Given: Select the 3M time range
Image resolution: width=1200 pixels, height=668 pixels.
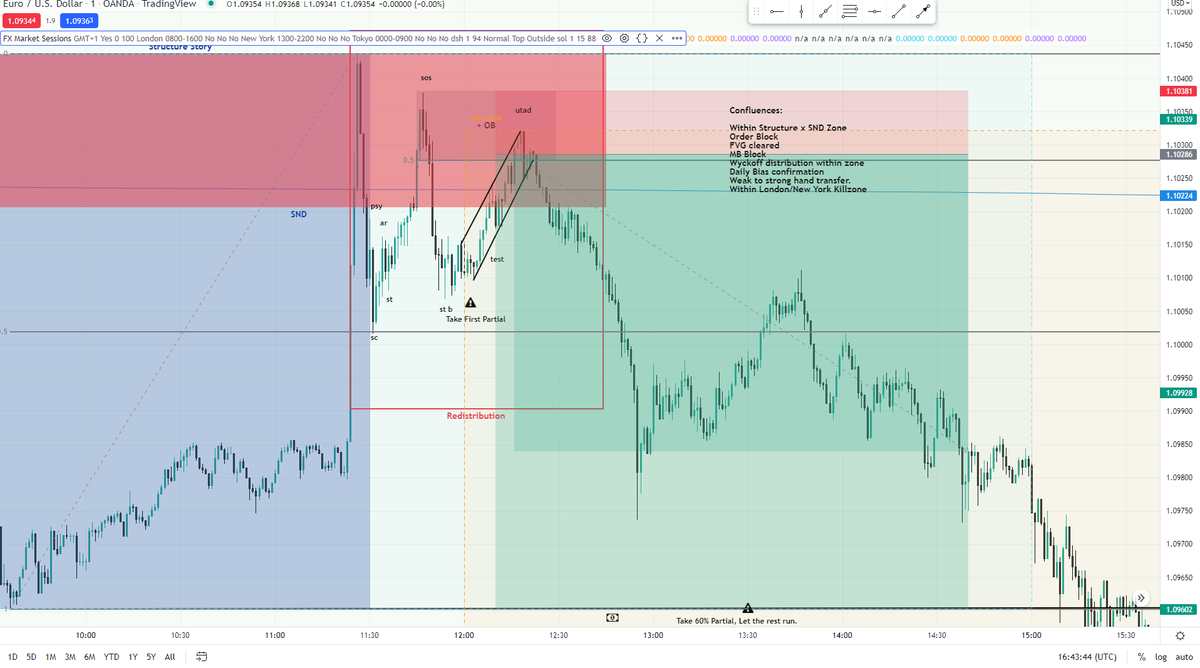Looking at the screenshot, I should pyautogui.click(x=70, y=657).
